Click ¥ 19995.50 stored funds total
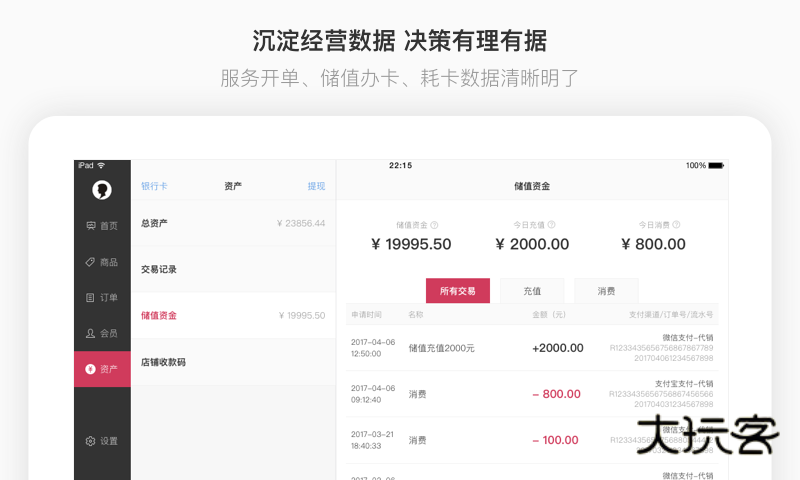Image resolution: width=800 pixels, height=480 pixels. pos(411,244)
